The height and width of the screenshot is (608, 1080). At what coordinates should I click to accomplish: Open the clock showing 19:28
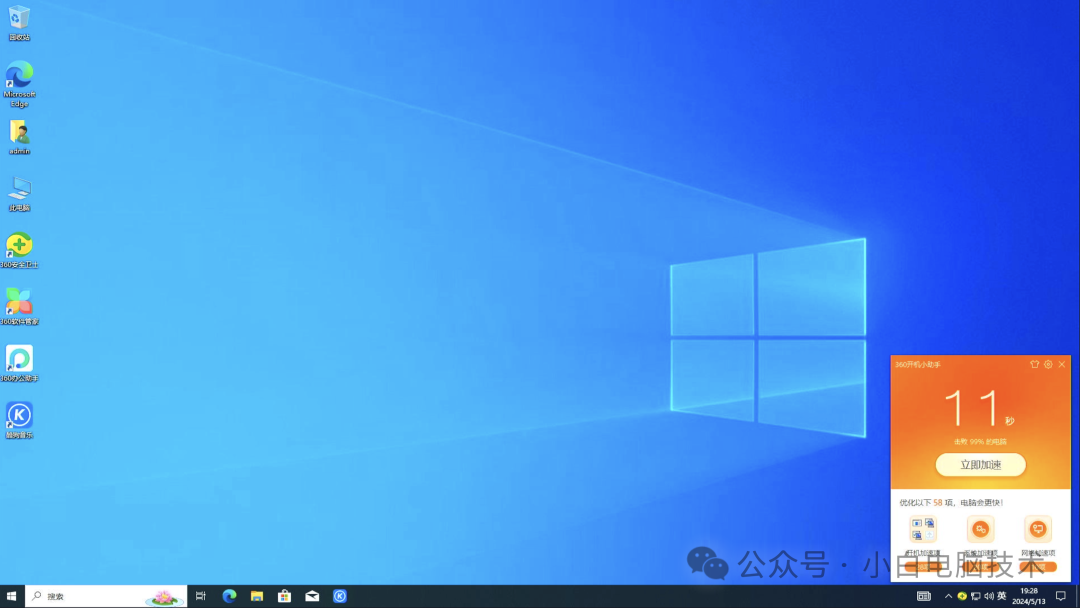pyautogui.click(x=1028, y=596)
